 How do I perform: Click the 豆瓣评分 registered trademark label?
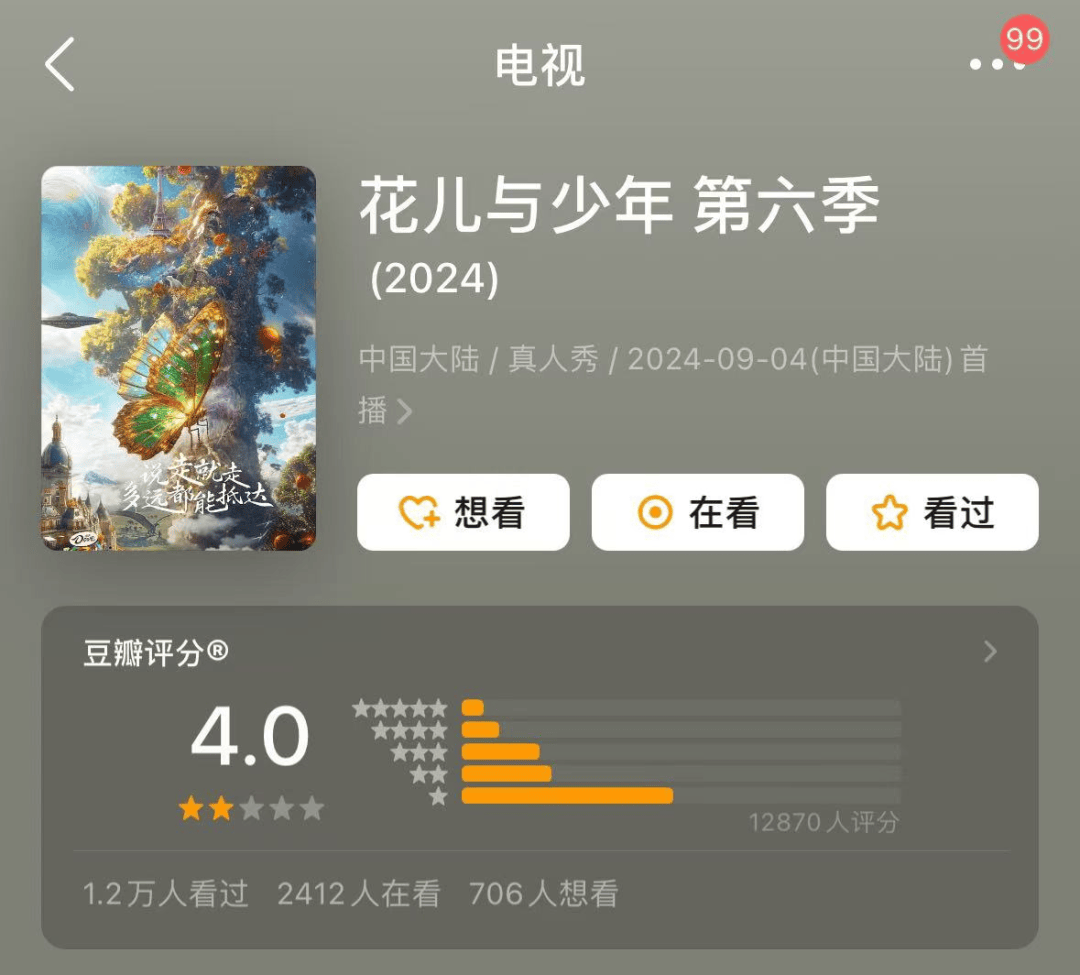(x=156, y=652)
